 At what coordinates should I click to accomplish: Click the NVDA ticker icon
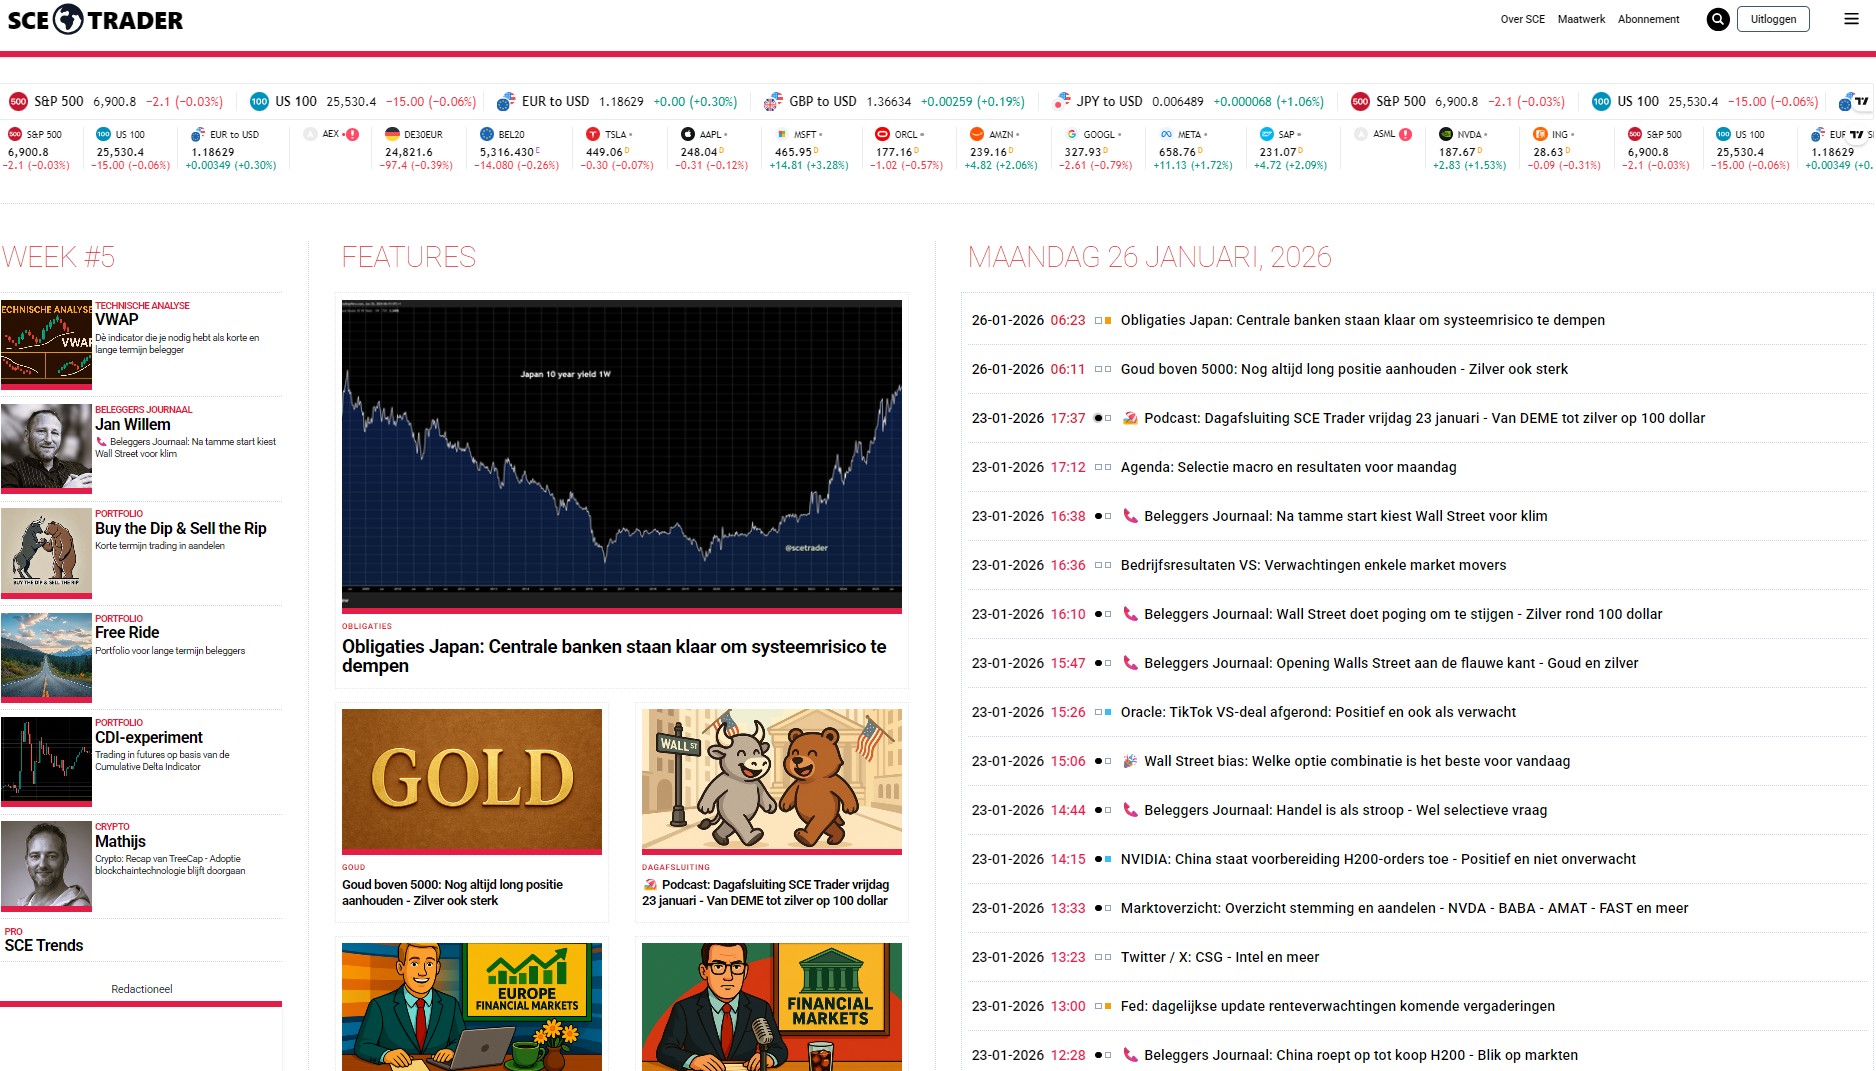(1446, 134)
